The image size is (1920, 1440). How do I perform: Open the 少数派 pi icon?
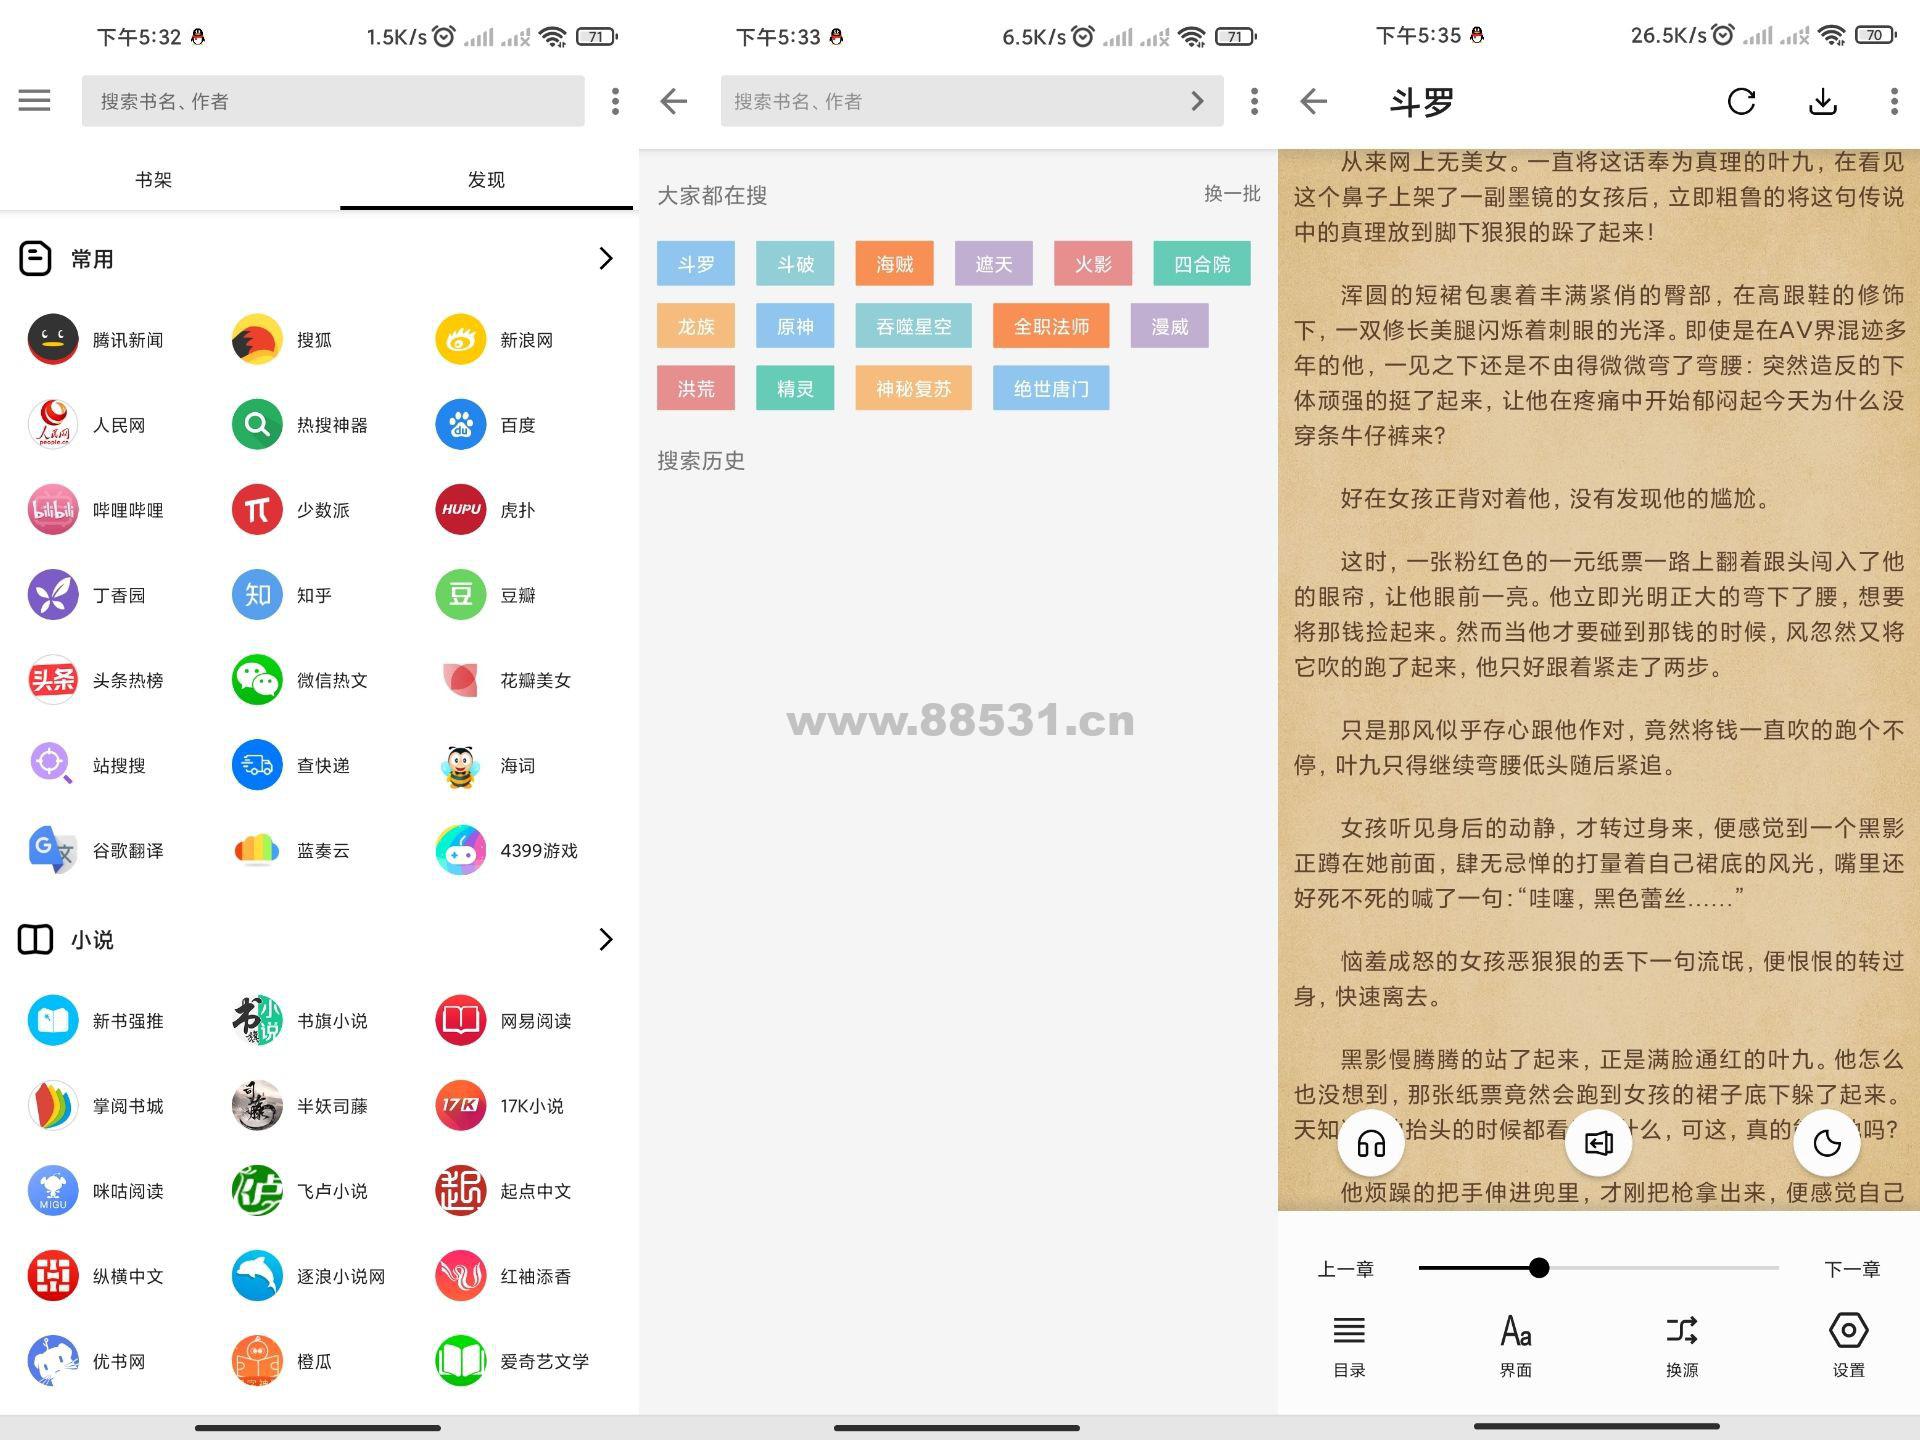point(257,510)
